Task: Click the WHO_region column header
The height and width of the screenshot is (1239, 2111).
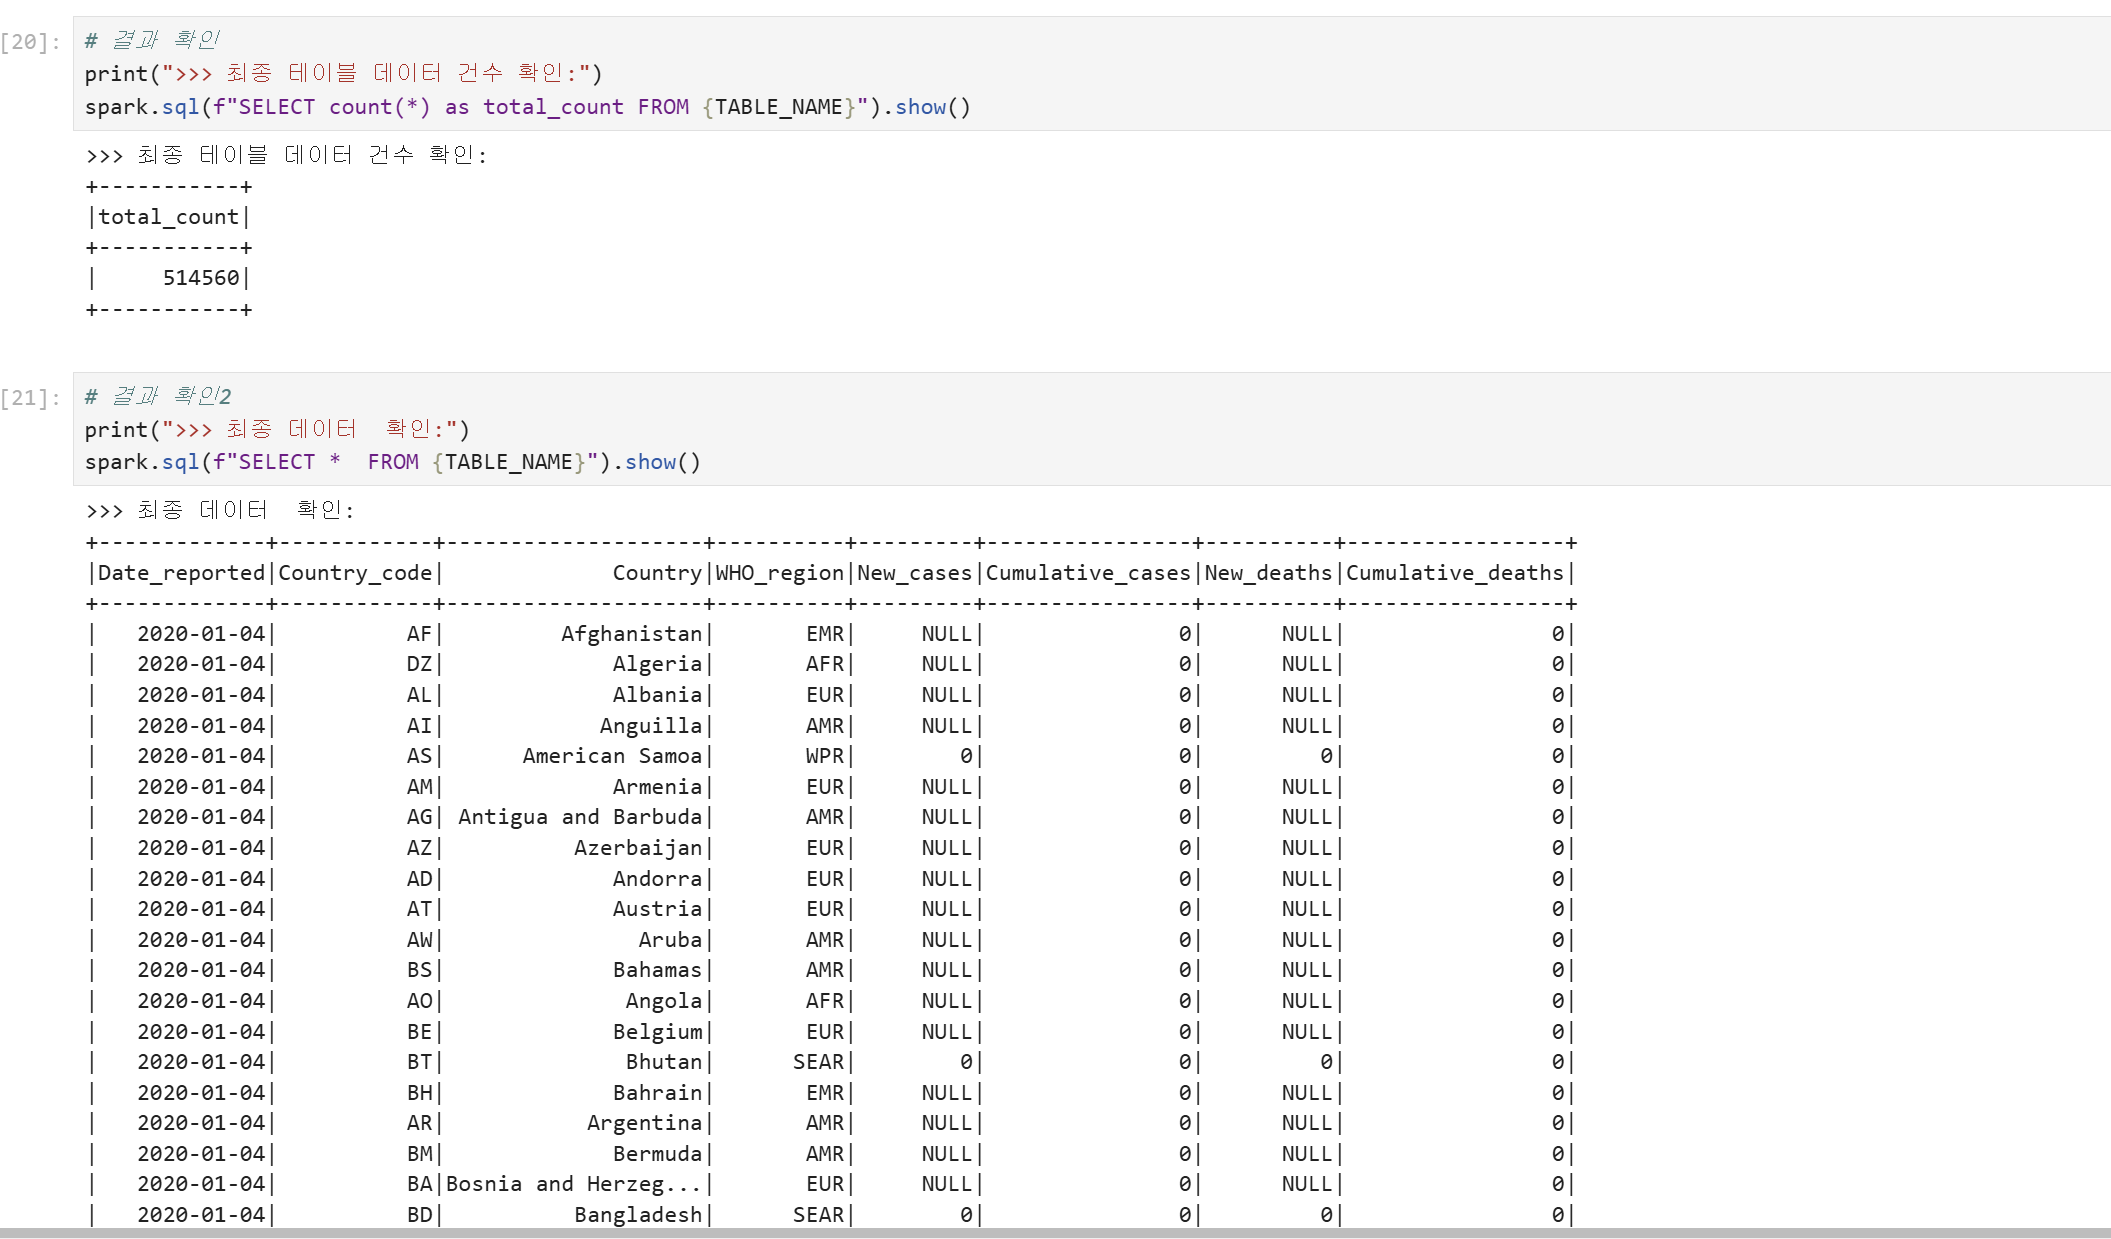Action: point(780,573)
